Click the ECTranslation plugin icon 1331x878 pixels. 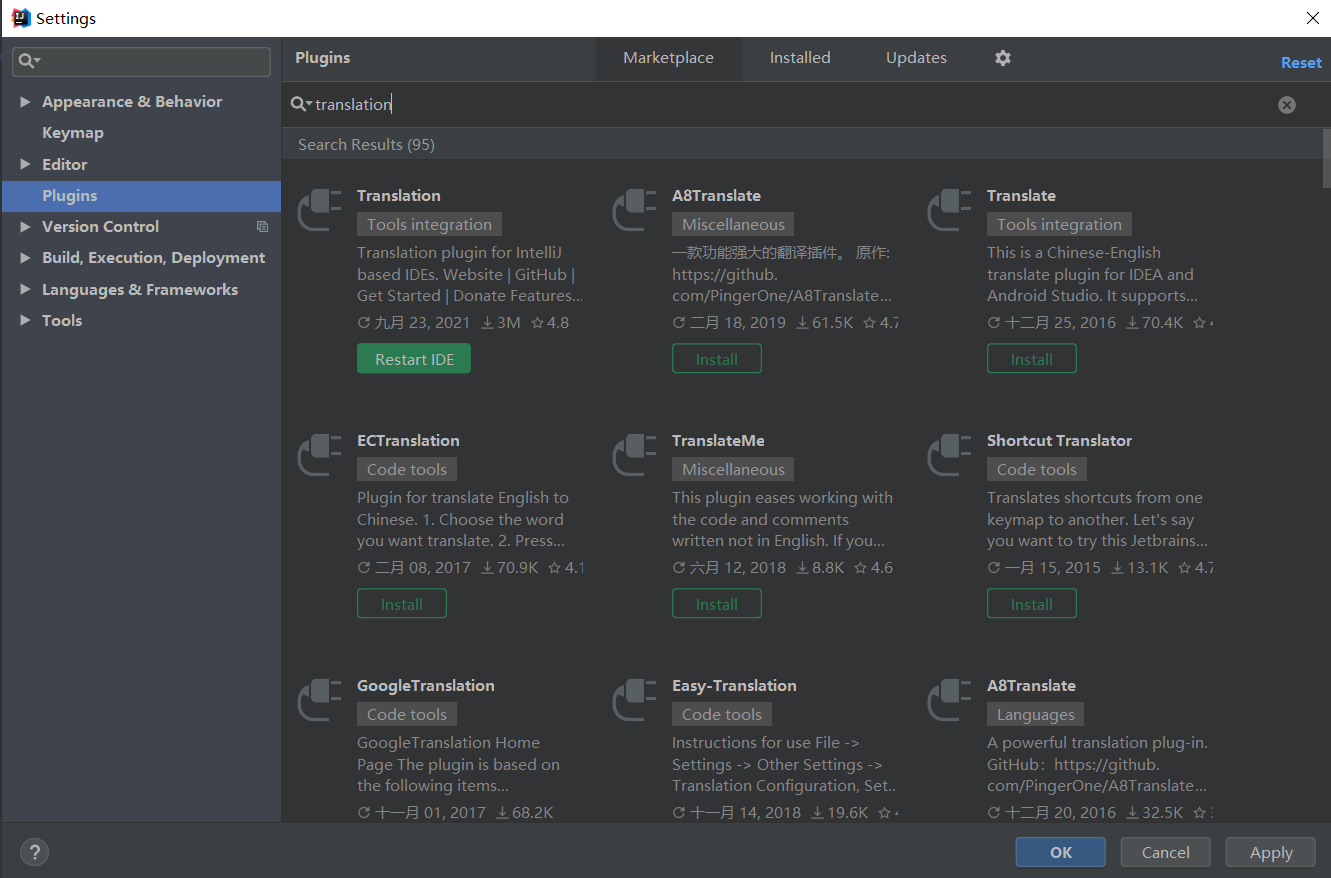pos(320,455)
